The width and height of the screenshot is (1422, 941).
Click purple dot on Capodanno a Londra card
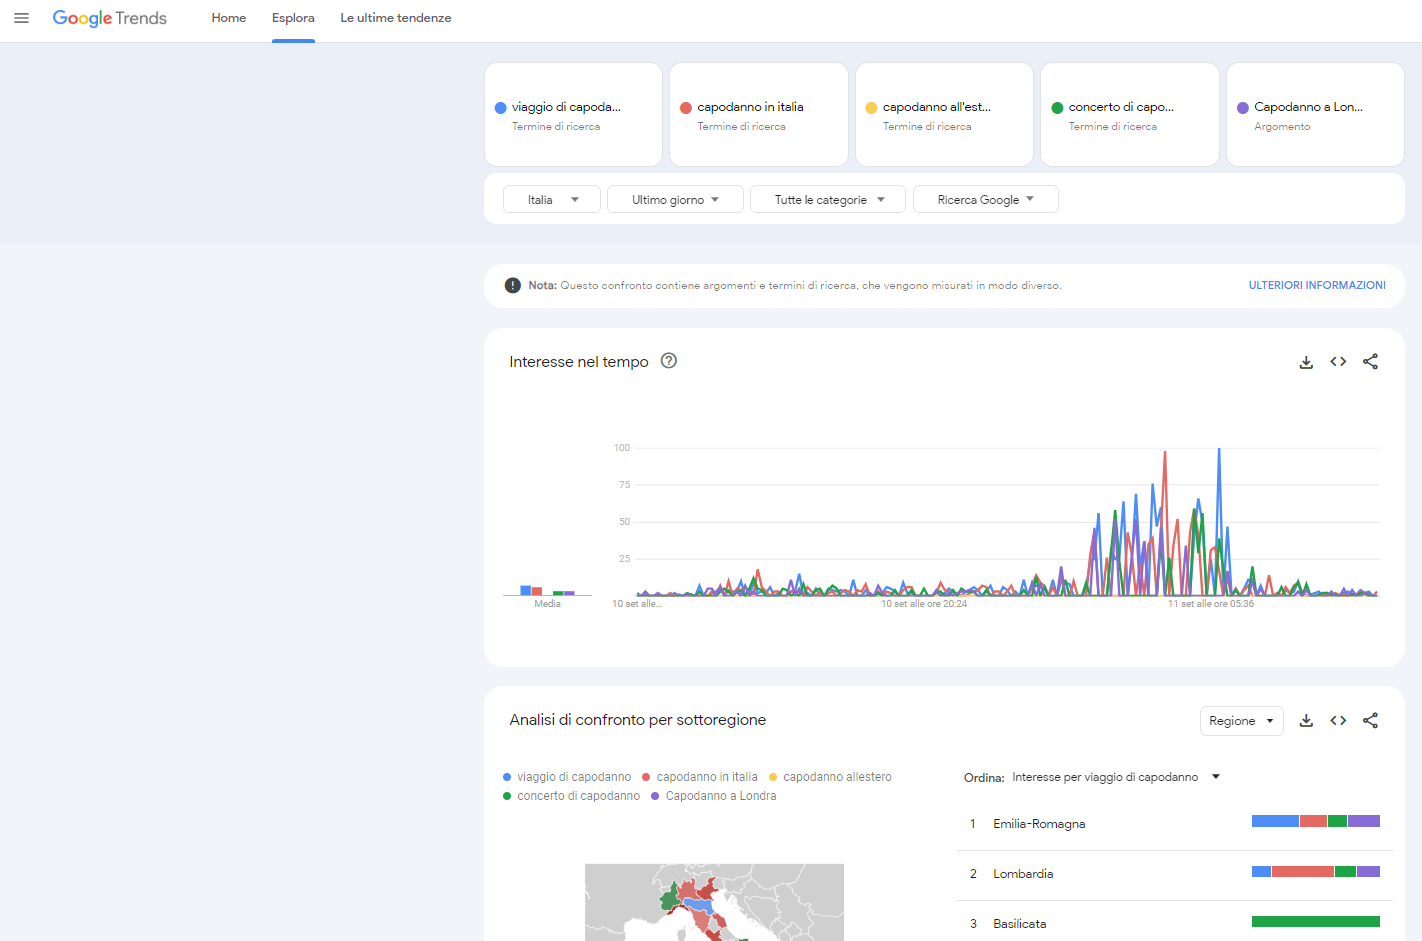pyautogui.click(x=1243, y=108)
